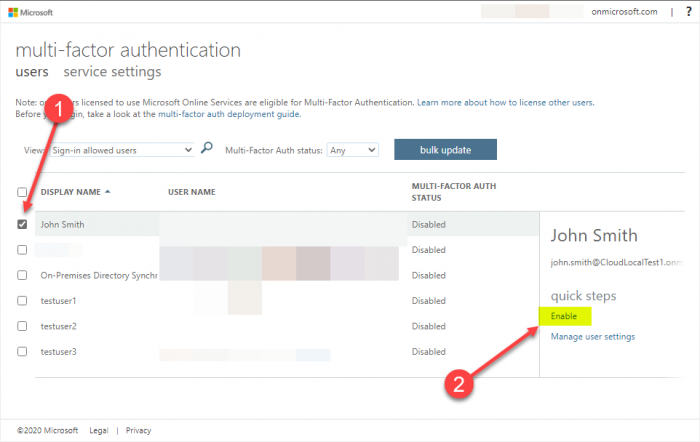
Task: Click MULTI-FACTOR AUTH STATUS column header
Action: click(x=454, y=192)
